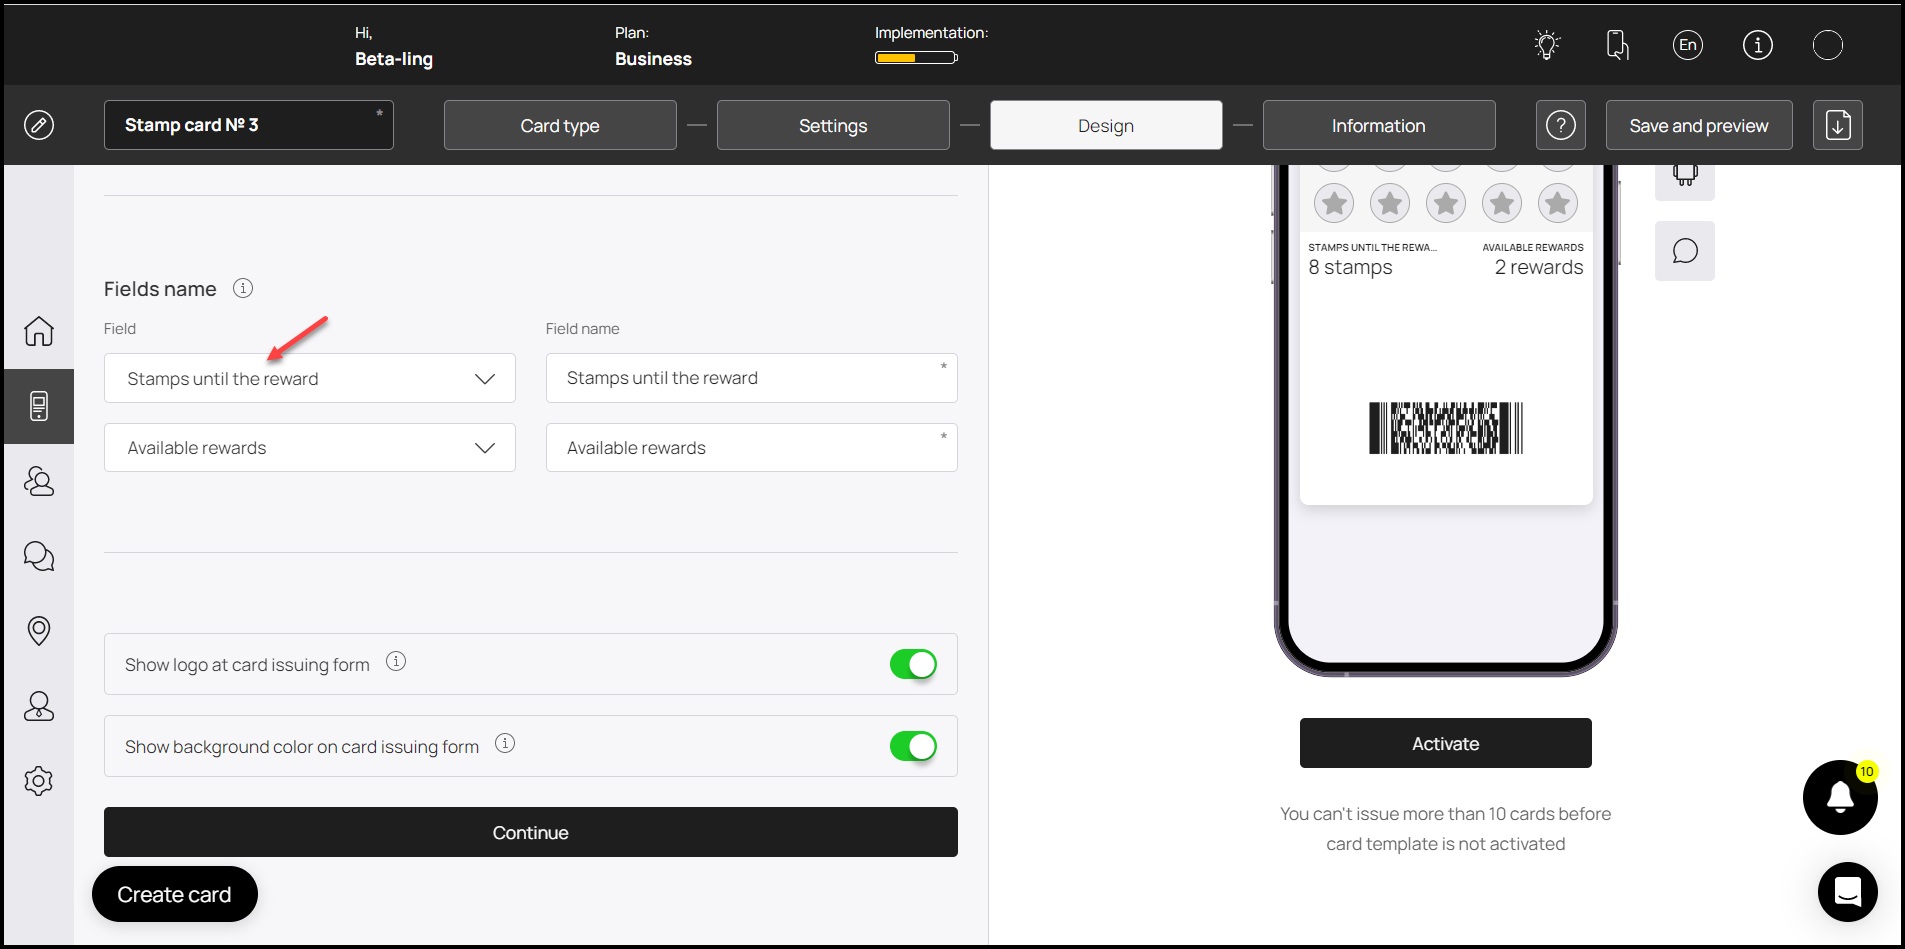The image size is (1905, 949).
Task: Open the help question mark icon
Action: pyautogui.click(x=1561, y=125)
